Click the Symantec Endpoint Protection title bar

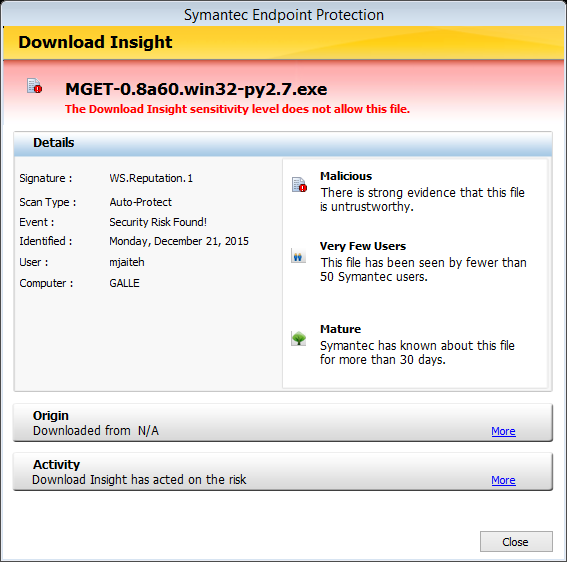tap(284, 15)
